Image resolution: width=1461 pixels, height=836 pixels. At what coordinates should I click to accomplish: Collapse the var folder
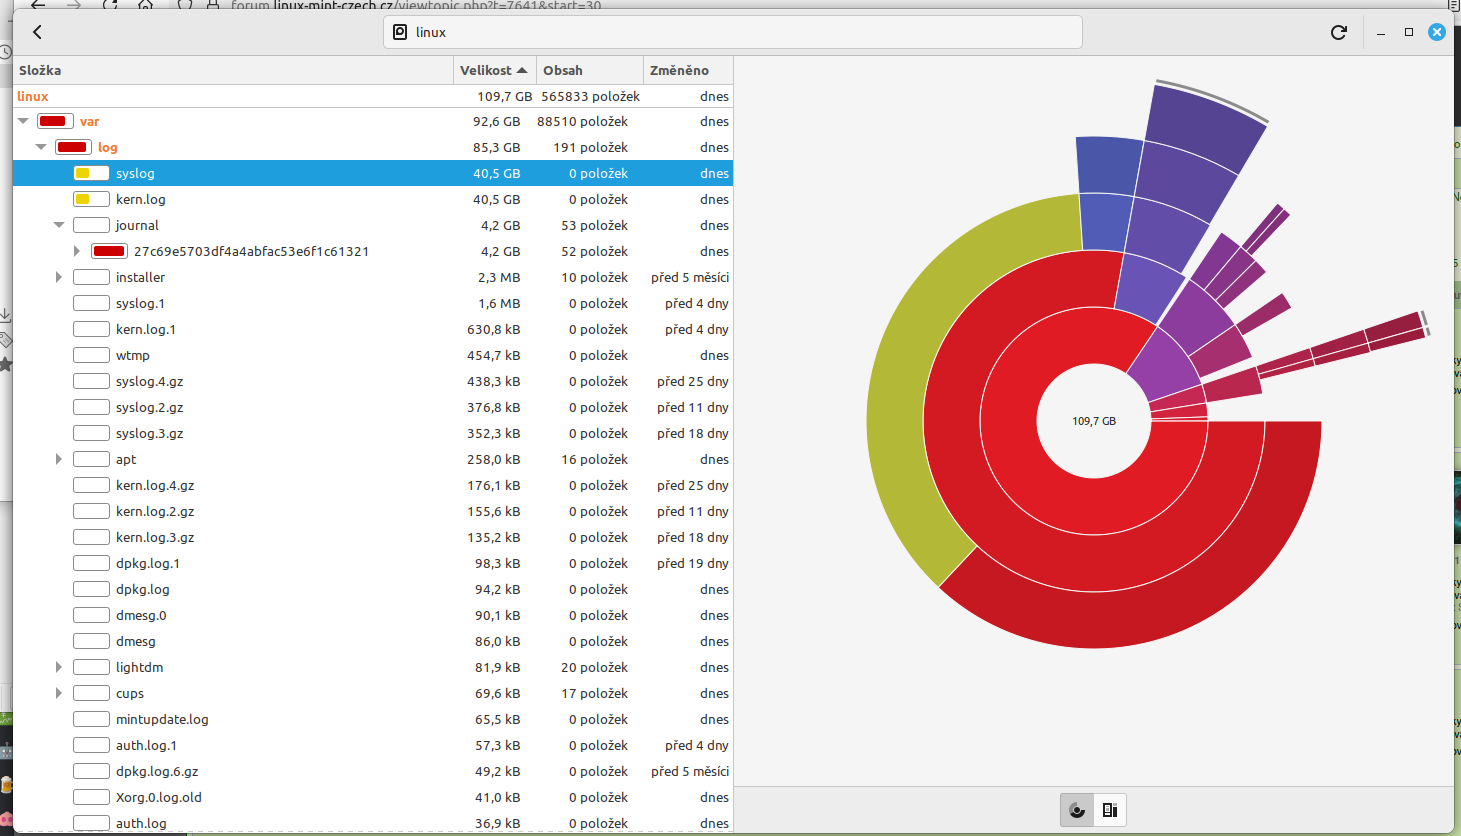click(x=23, y=121)
